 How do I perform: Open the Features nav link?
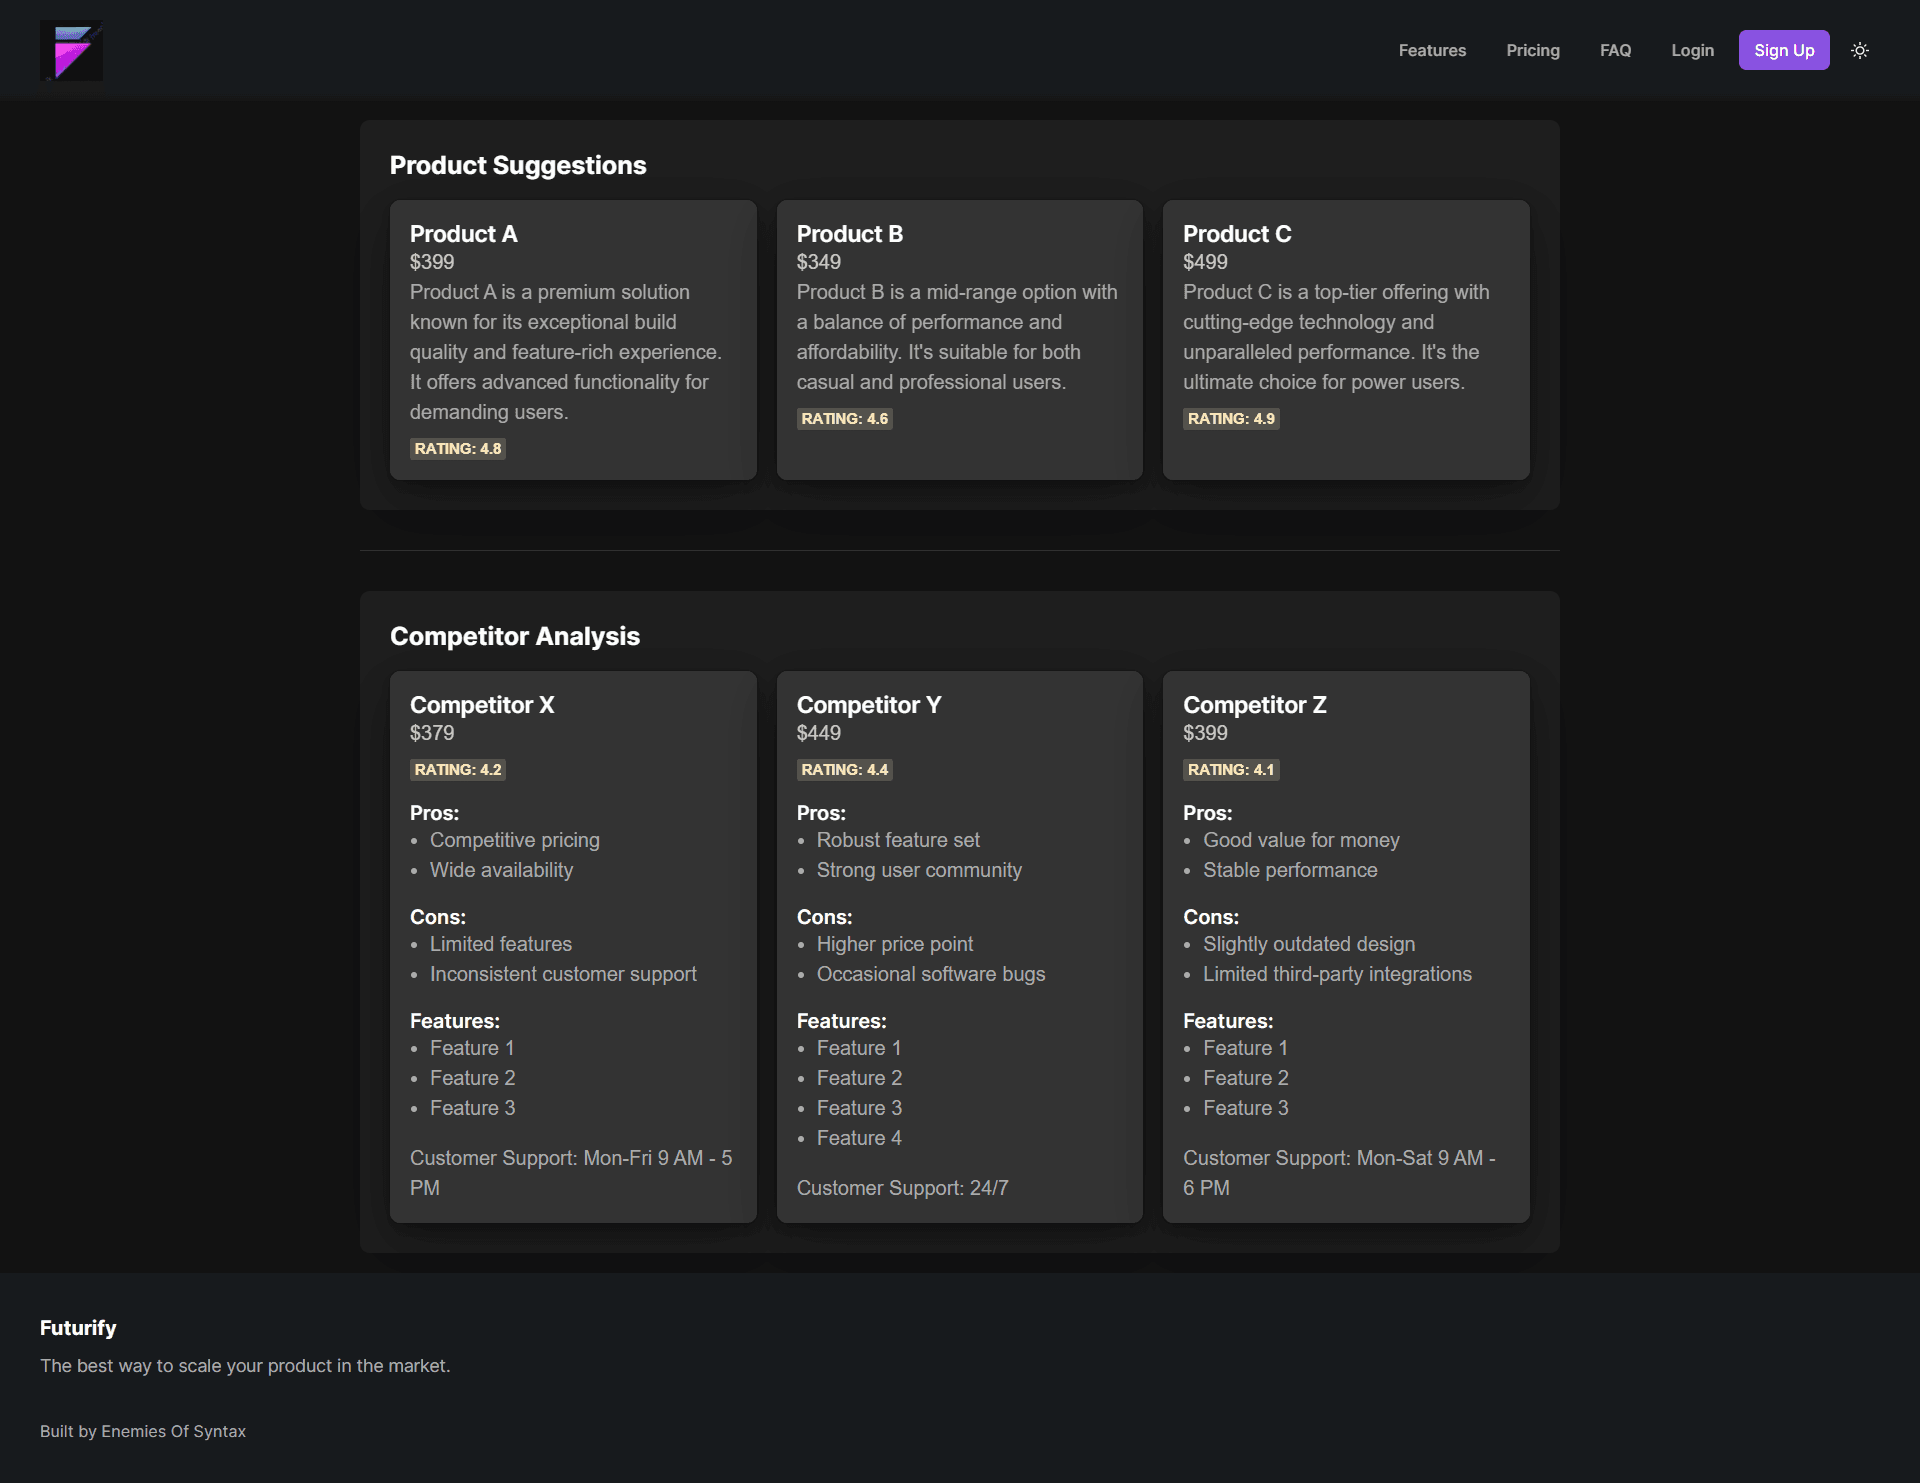pos(1432,50)
